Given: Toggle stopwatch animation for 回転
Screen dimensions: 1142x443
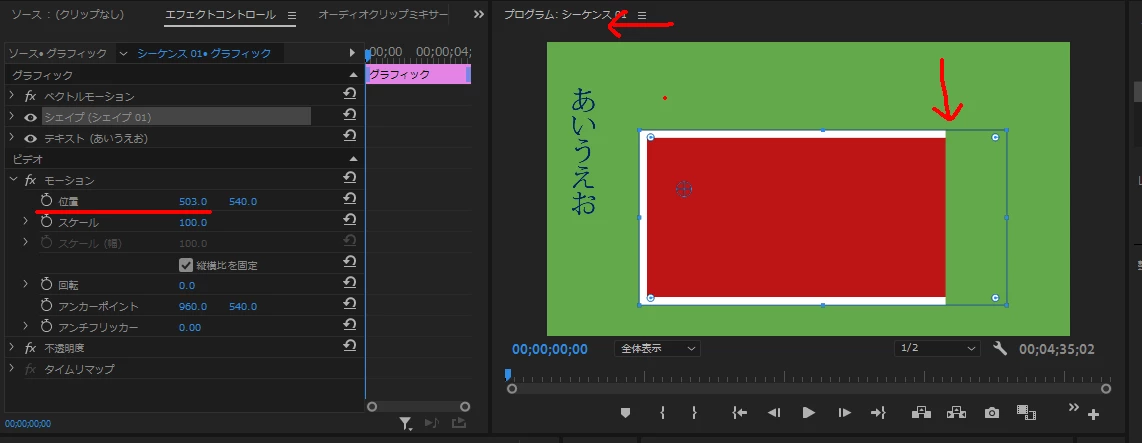Looking at the screenshot, I should tap(47, 284).
